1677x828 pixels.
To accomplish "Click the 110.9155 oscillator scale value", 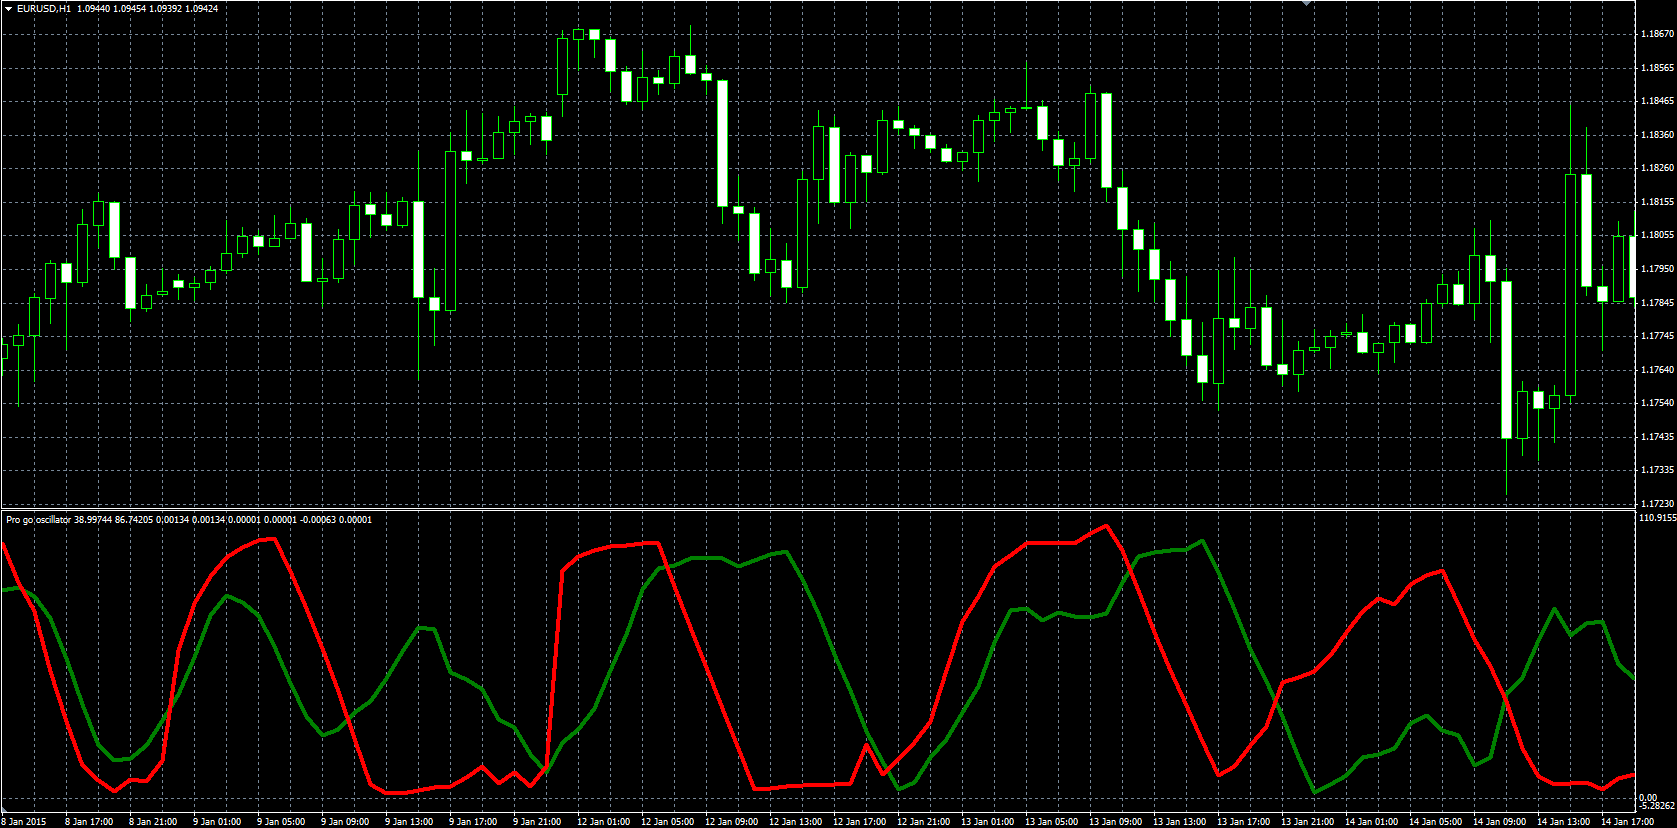I will click(x=1658, y=518).
